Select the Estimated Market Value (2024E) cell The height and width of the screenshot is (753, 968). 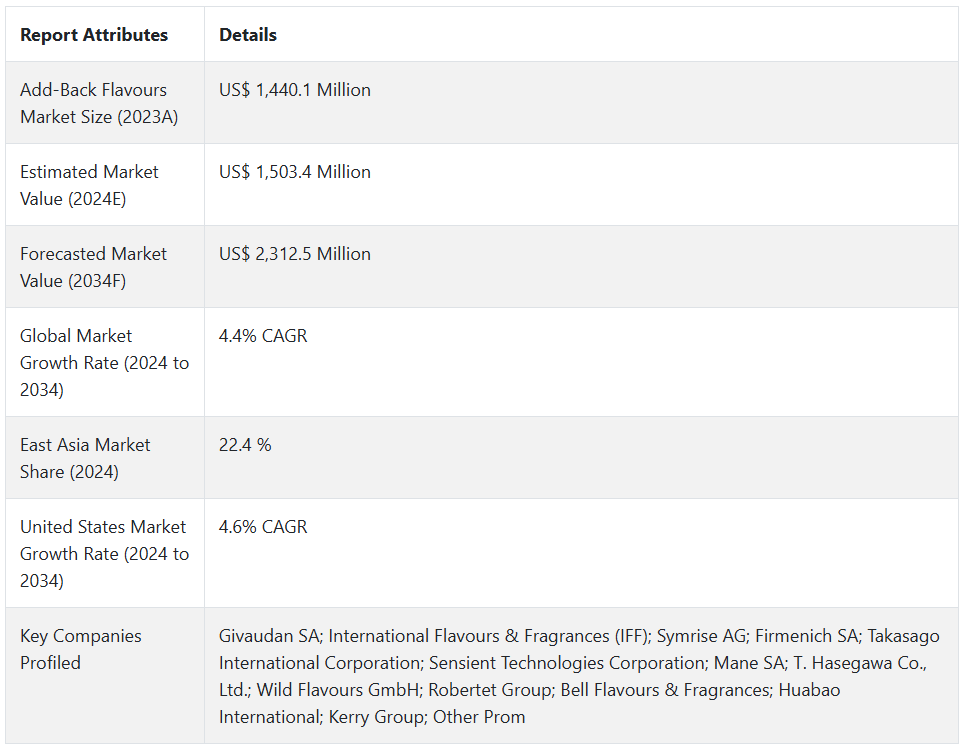click(89, 185)
